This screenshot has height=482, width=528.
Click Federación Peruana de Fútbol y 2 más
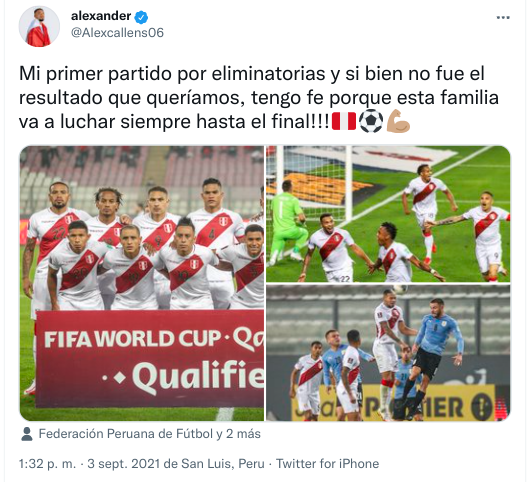point(150,434)
